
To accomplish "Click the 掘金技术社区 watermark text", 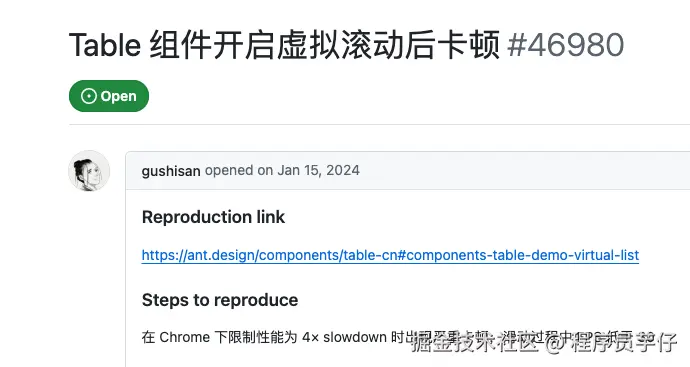I will (x=475, y=343).
